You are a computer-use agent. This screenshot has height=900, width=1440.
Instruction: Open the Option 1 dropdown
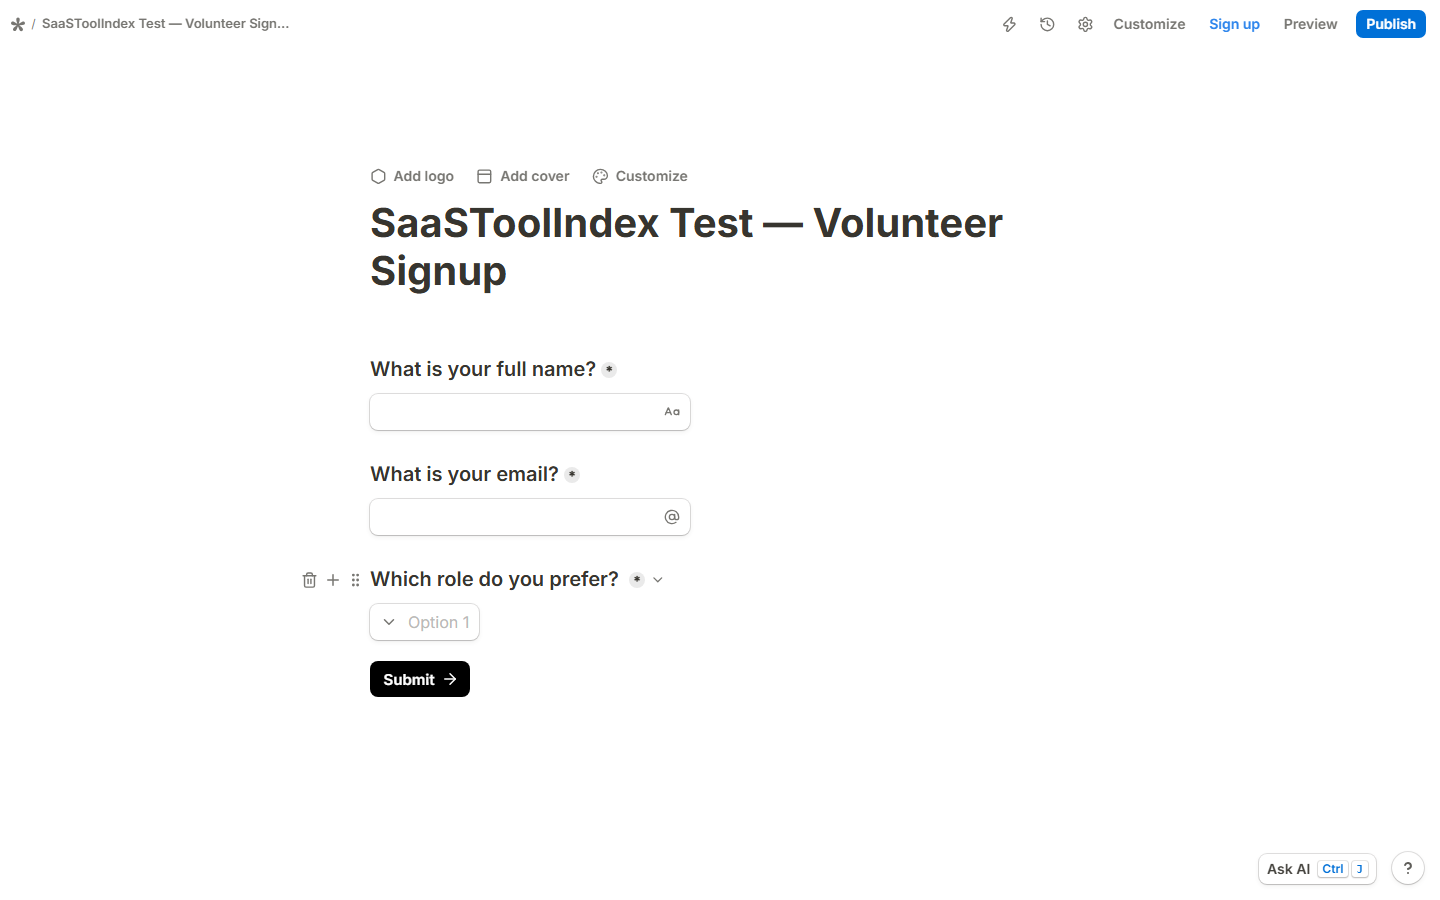425,622
